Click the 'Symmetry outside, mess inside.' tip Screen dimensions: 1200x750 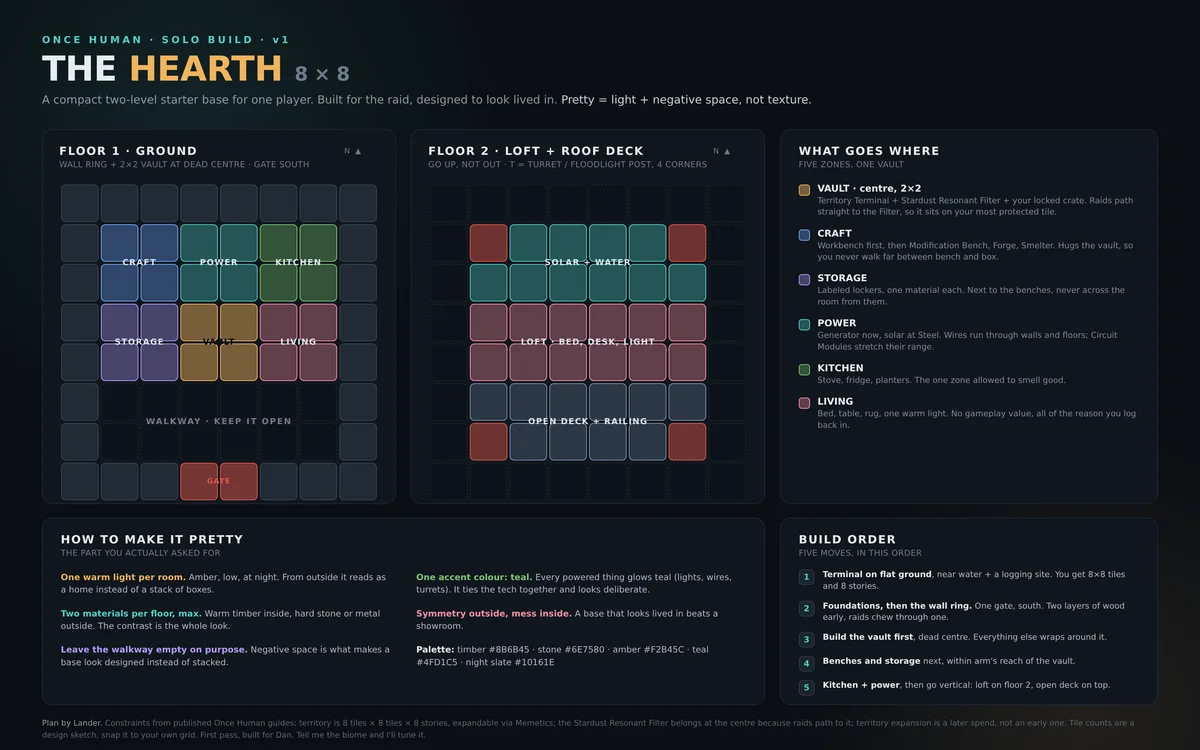click(x=494, y=613)
